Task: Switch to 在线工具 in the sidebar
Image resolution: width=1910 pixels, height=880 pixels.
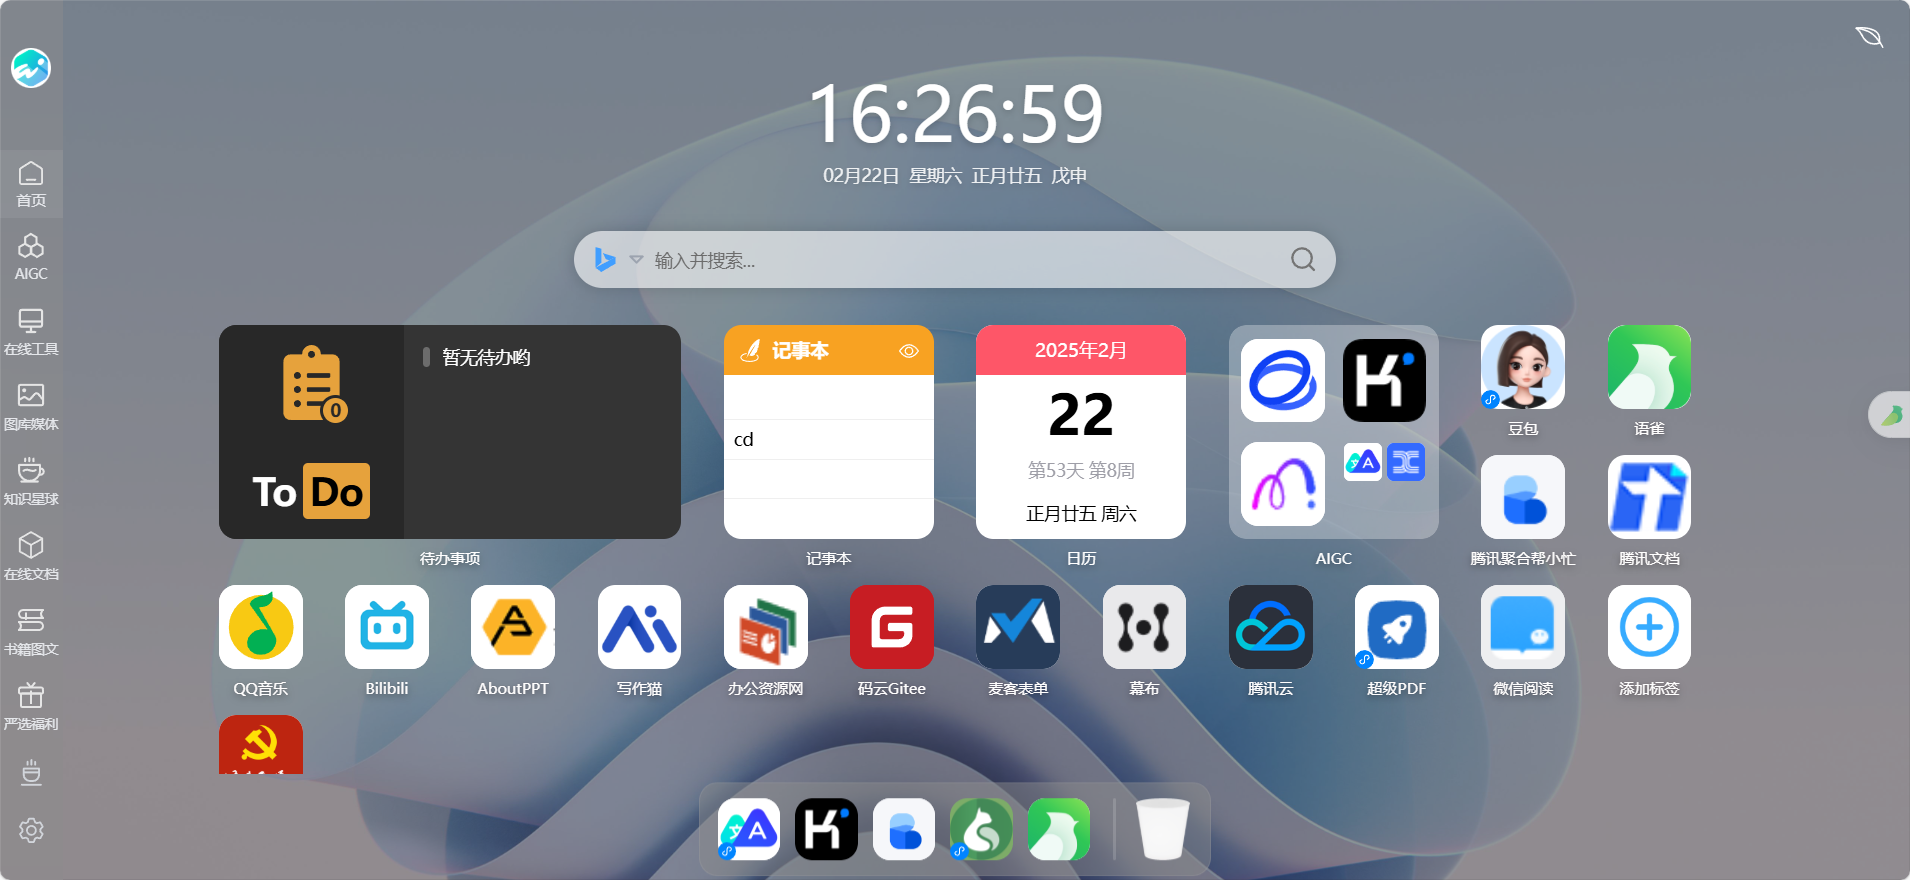Action: 31,332
